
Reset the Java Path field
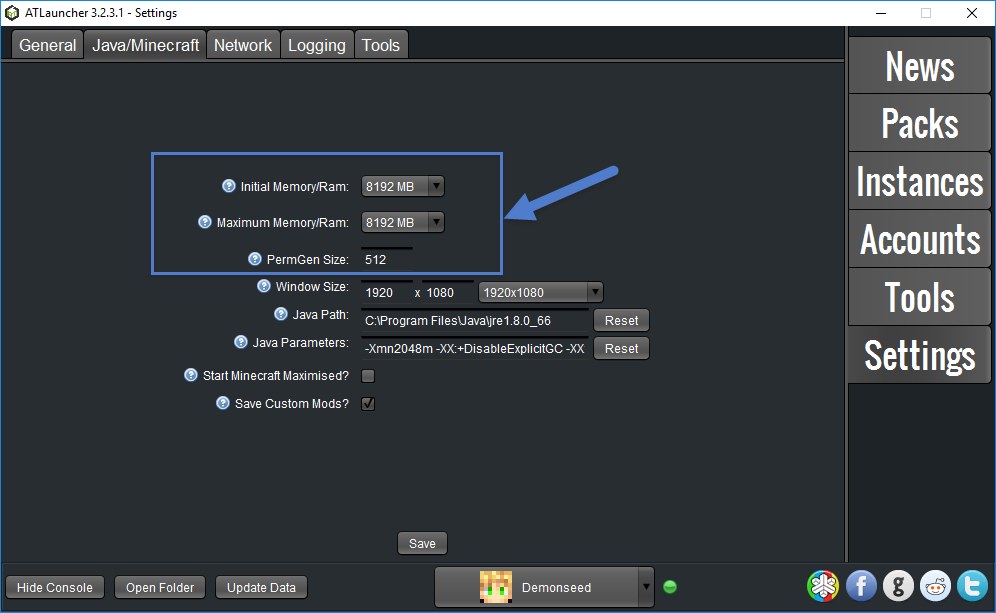(x=621, y=321)
